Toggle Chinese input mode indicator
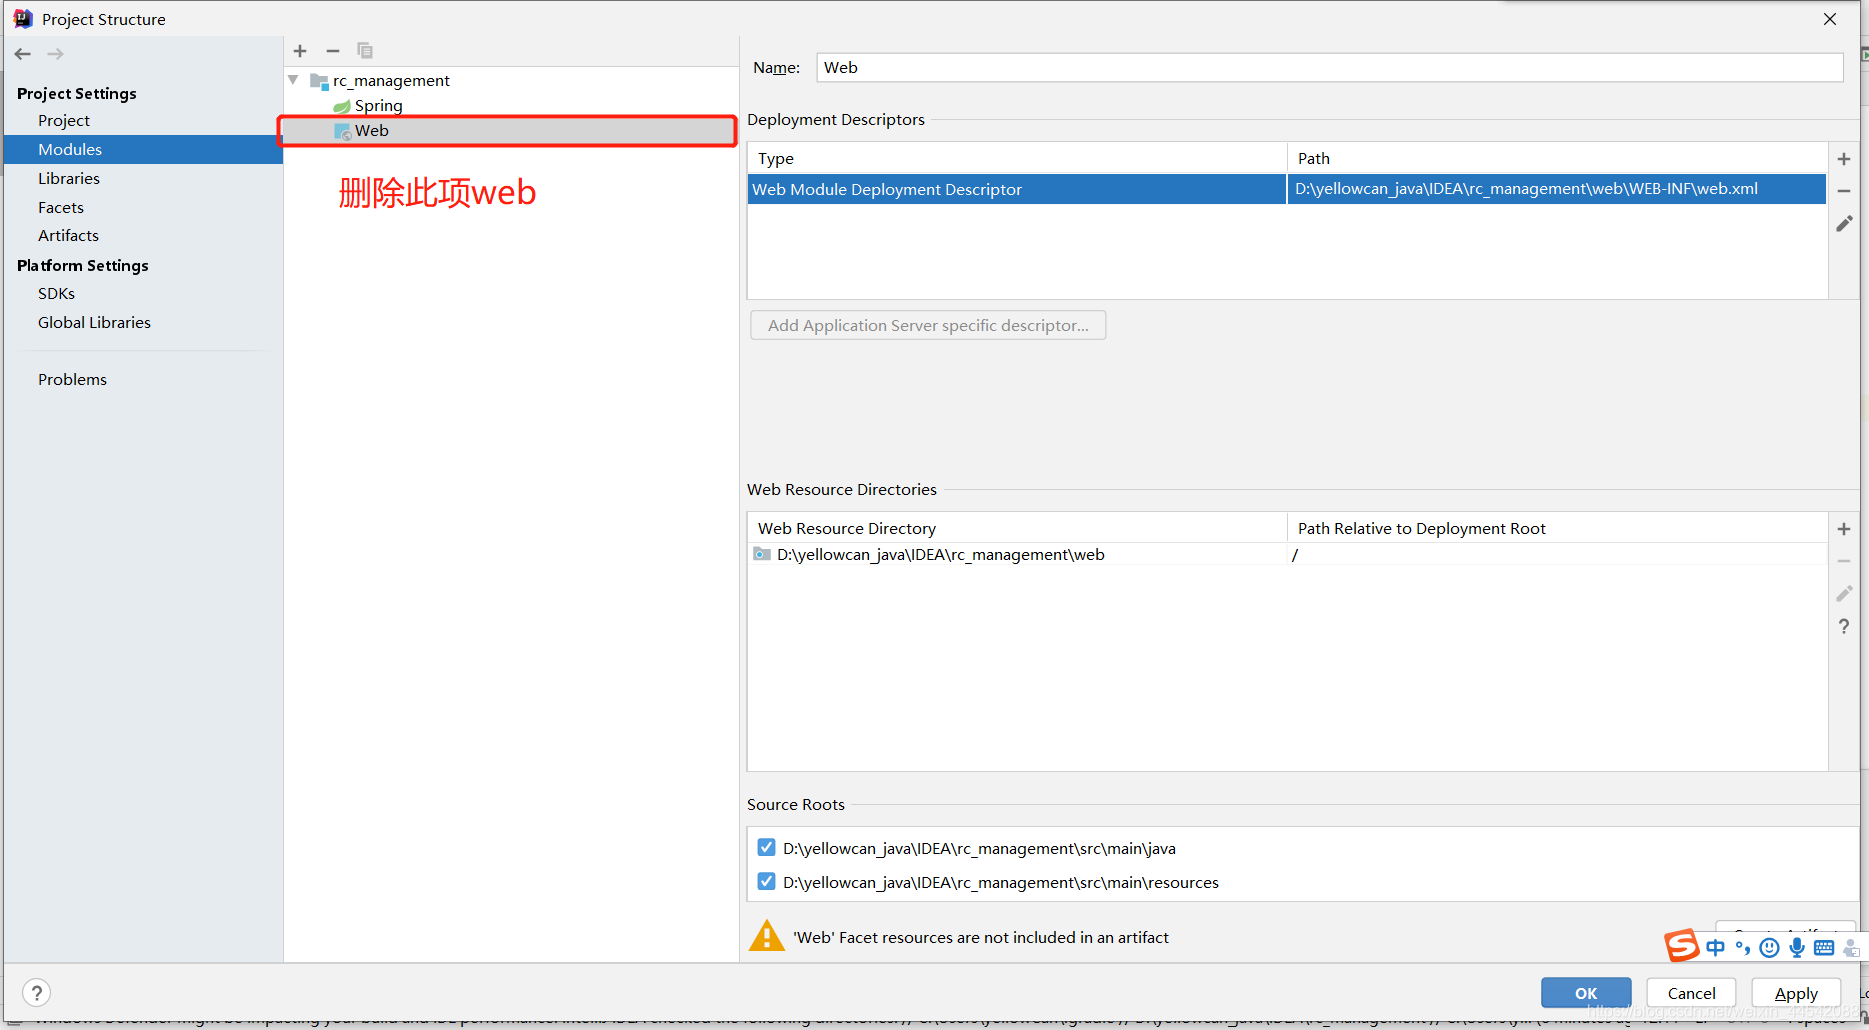This screenshot has width=1869, height=1030. (x=1716, y=947)
